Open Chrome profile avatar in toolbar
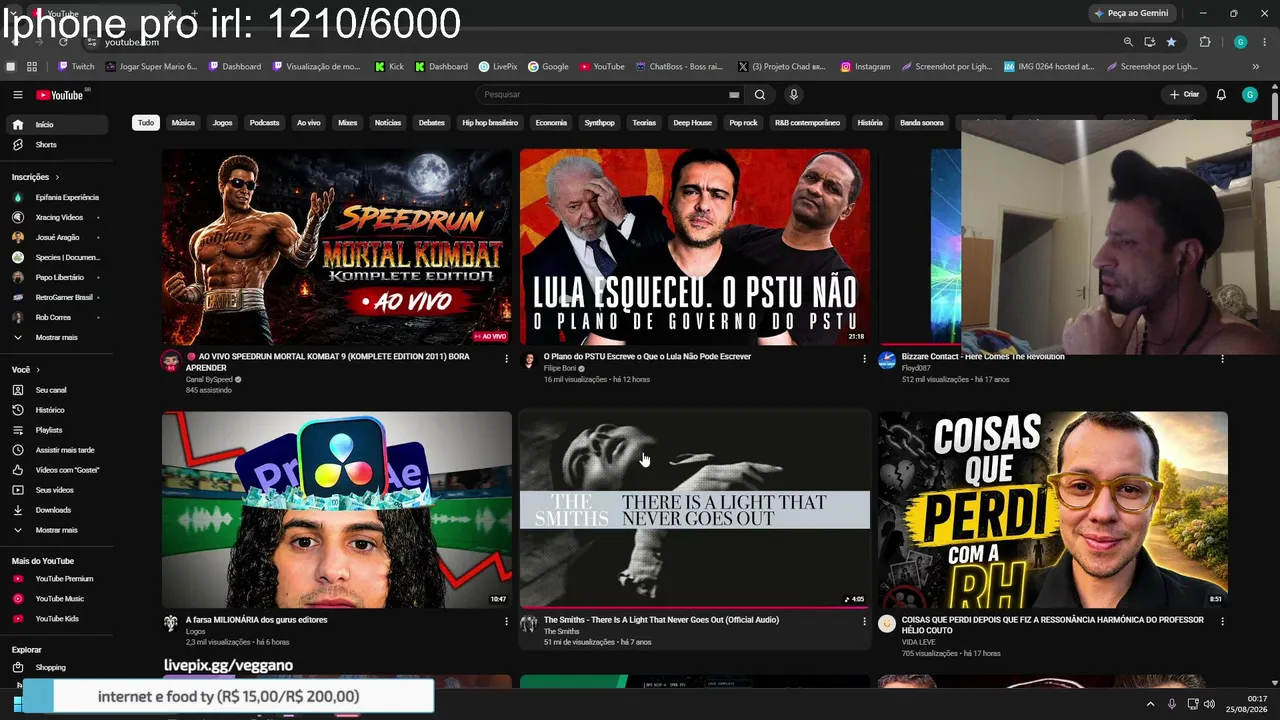Viewport: 1280px width, 720px height. click(x=1240, y=42)
